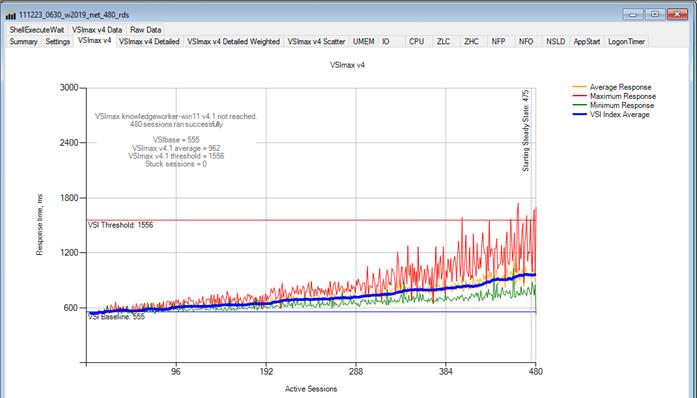
Task: Click the Maximum Response legend swatch
Action: pos(579,96)
